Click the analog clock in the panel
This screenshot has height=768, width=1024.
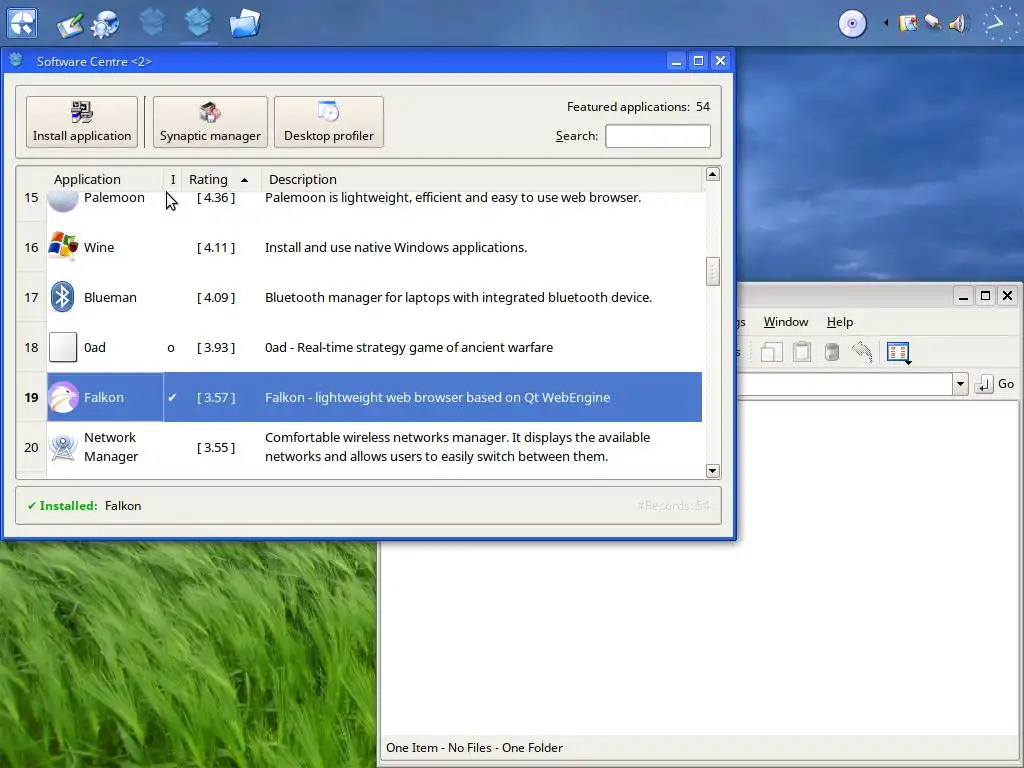coord(999,24)
